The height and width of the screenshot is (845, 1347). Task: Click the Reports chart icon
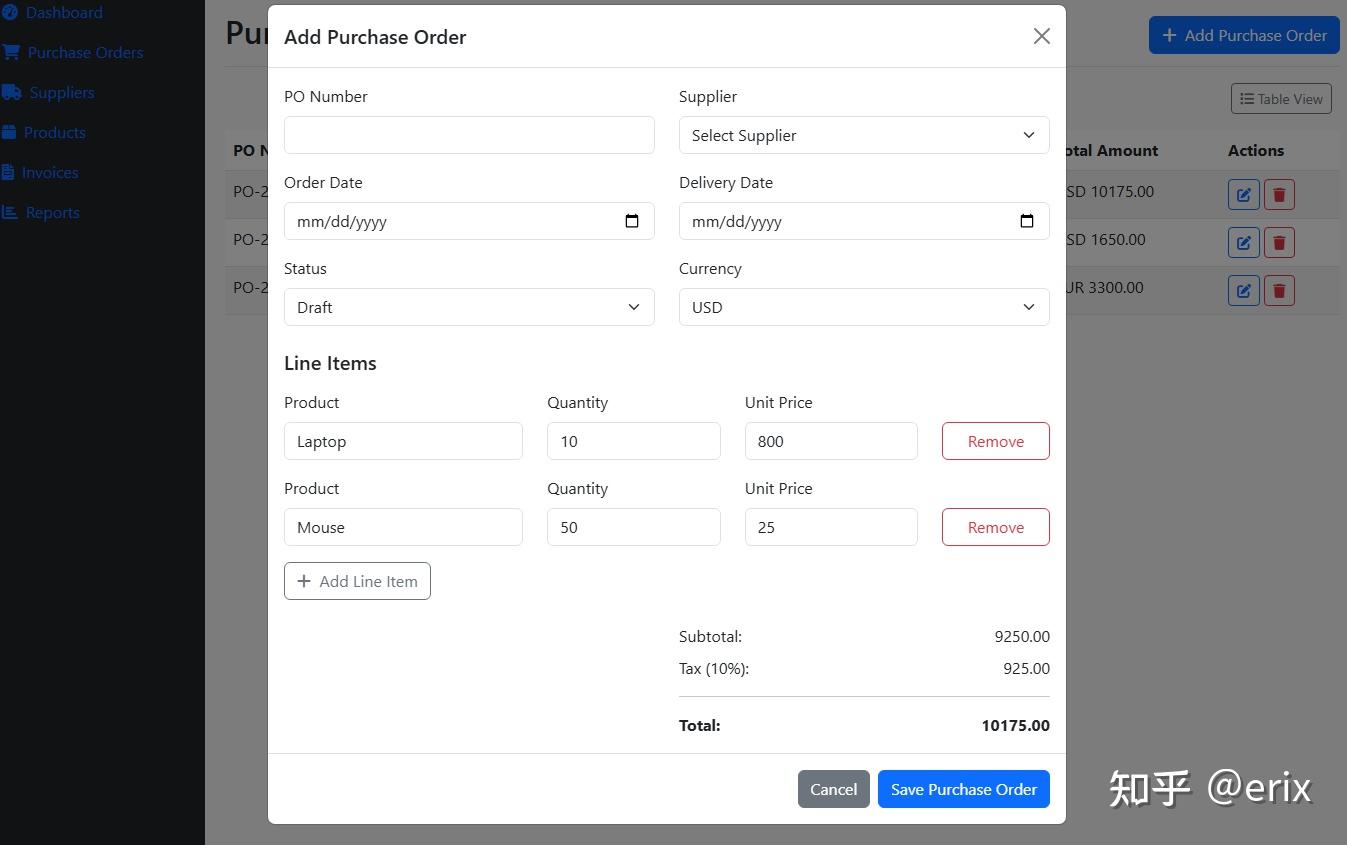pos(9,212)
